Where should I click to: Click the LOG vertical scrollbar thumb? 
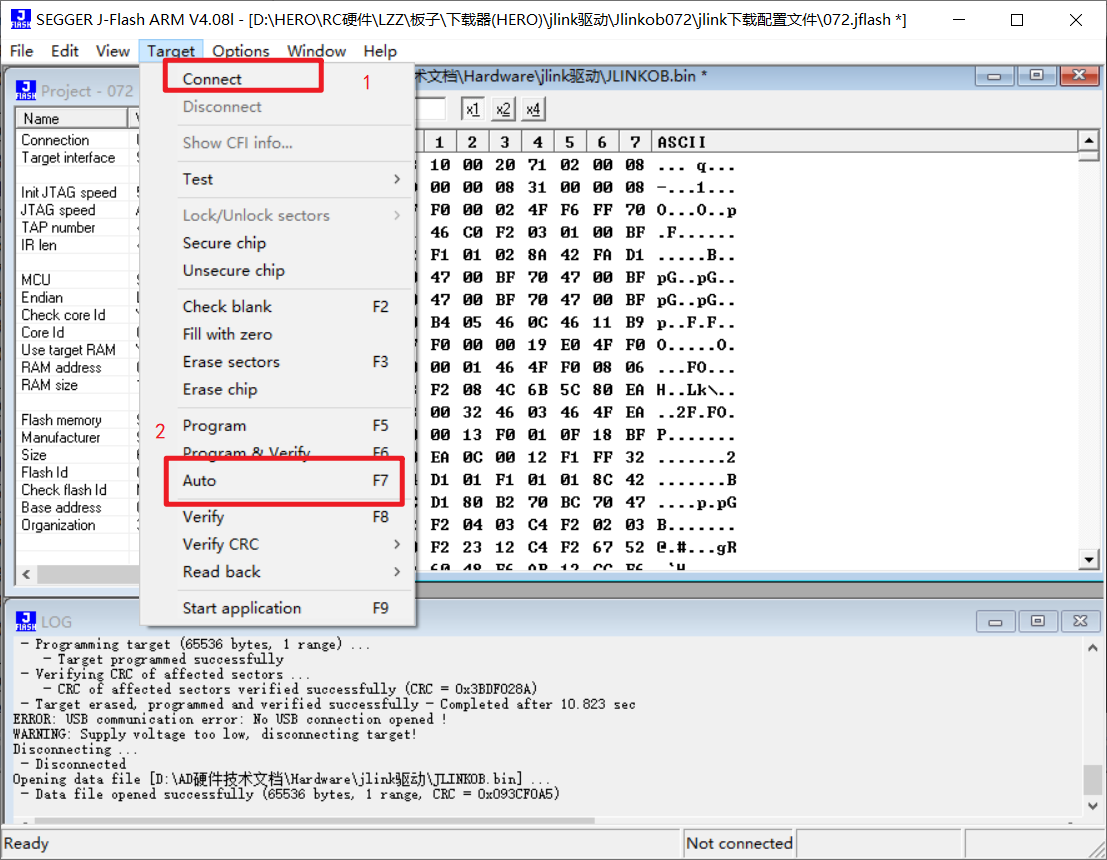pos(1092,780)
